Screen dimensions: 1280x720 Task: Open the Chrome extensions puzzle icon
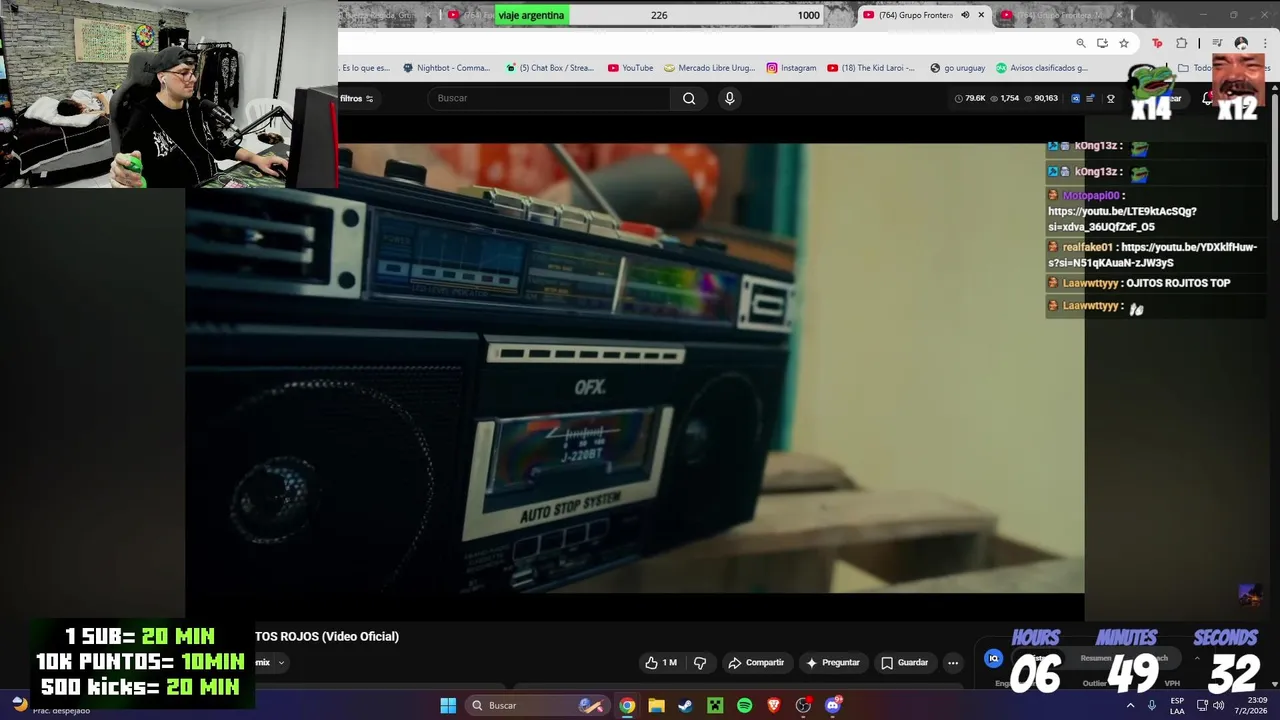1182,43
